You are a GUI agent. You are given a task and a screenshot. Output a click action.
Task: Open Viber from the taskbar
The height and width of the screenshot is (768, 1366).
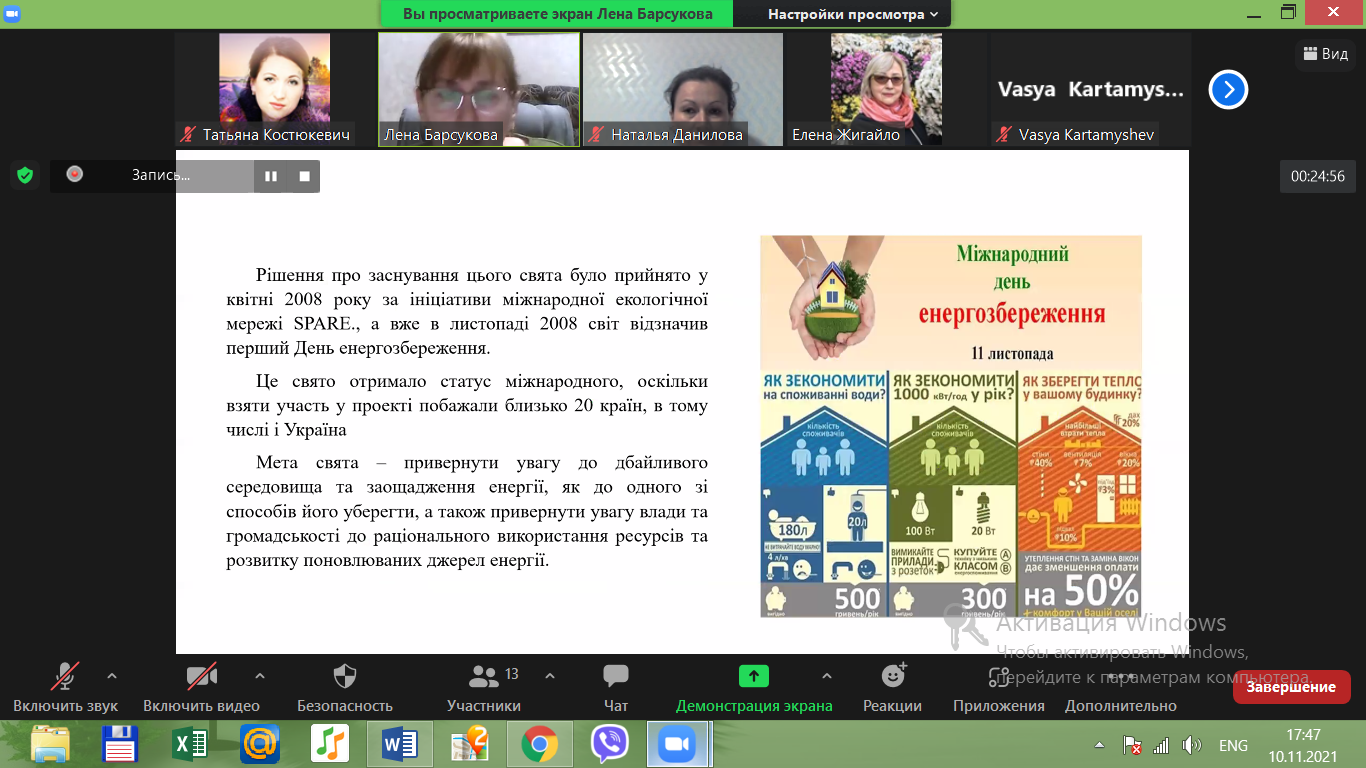[x=608, y=745]
